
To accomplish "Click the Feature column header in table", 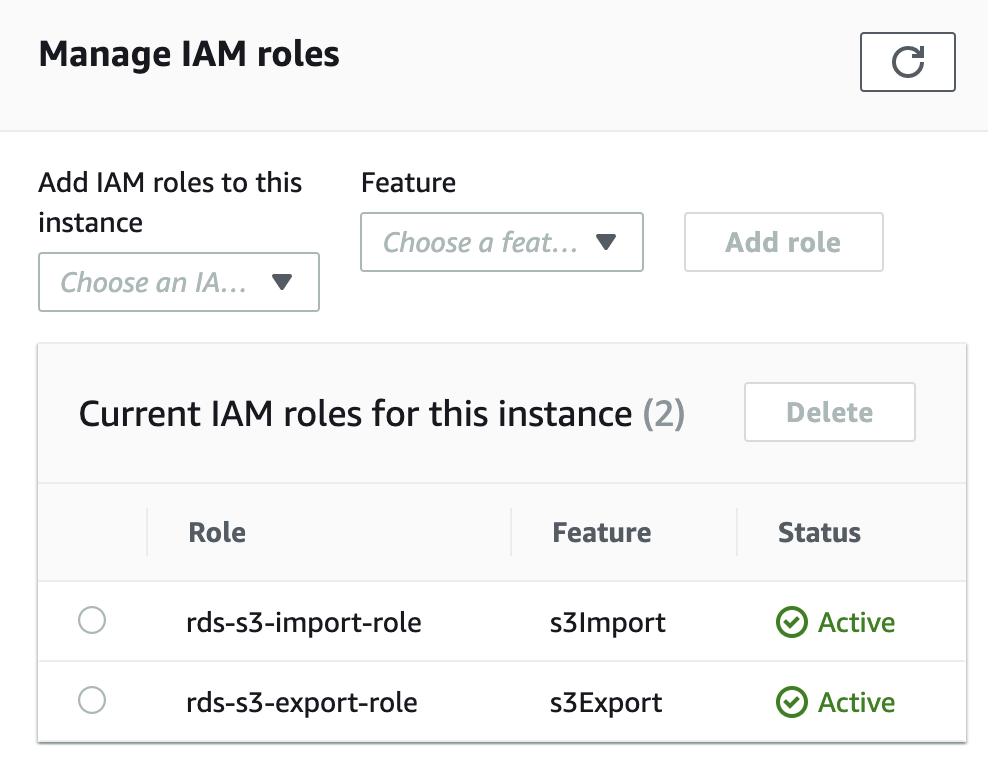I will (x=601, y=533).
